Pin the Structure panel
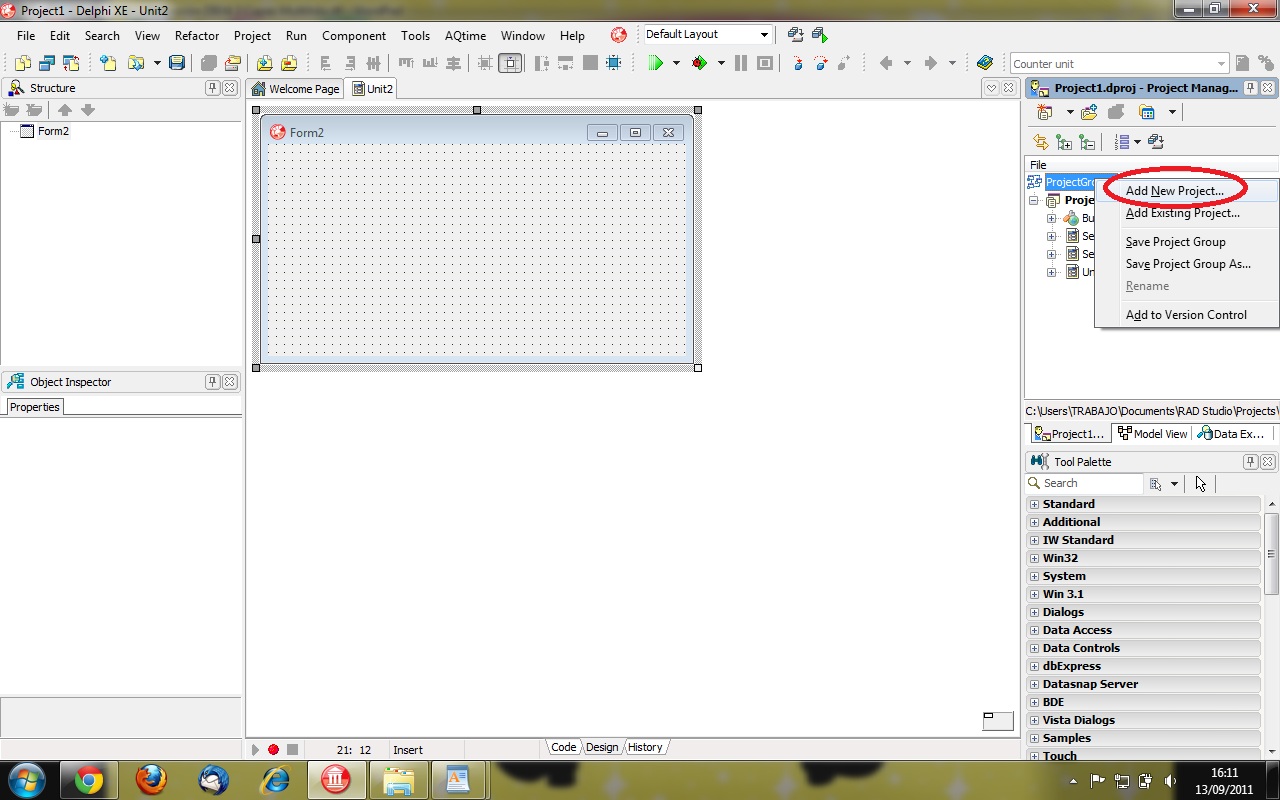1280x800 pixels. tap(212, 88)
